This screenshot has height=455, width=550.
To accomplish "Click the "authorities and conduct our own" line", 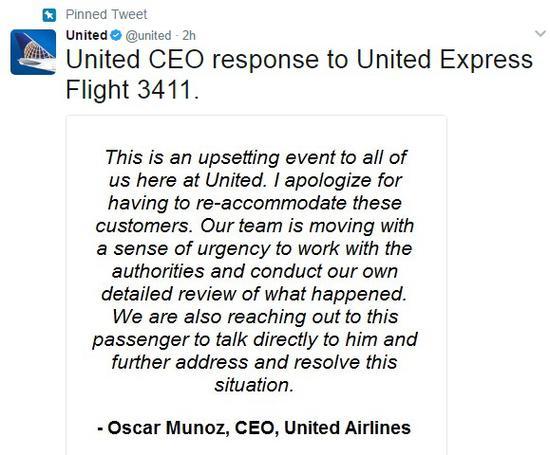I will pyautogui.click(x=255, y=271).
